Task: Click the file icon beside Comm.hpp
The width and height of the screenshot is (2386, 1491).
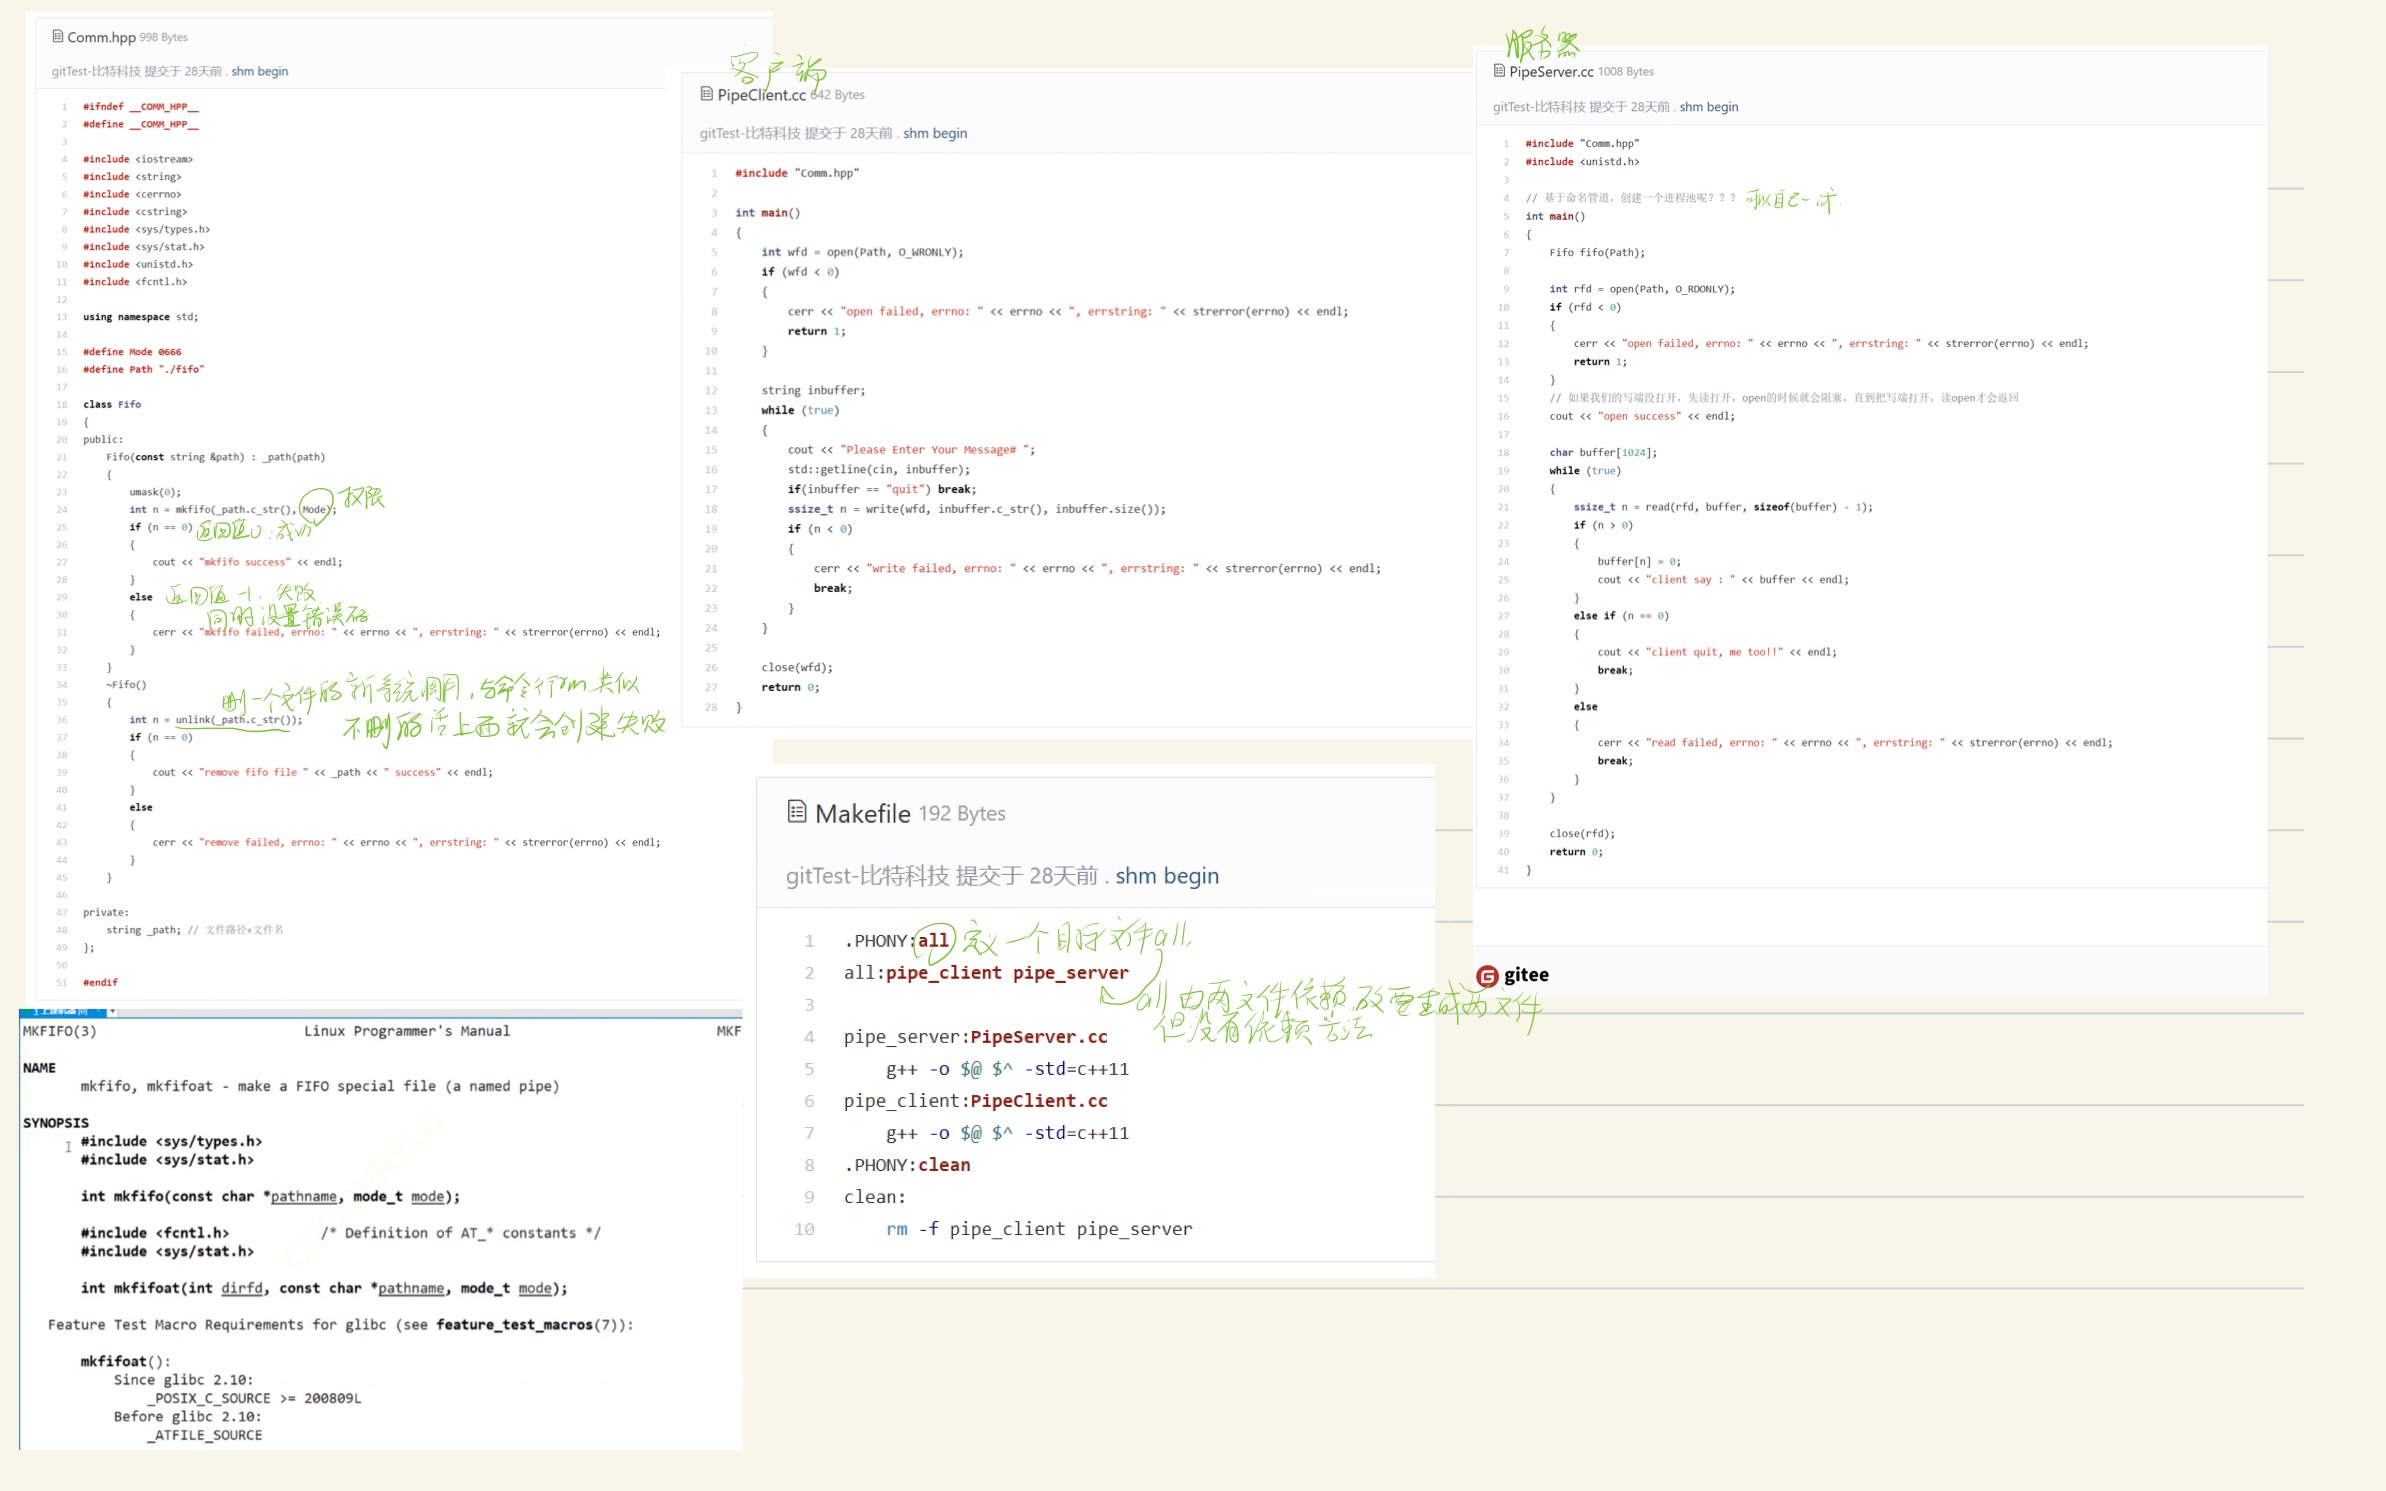Action: pos(58,37)
